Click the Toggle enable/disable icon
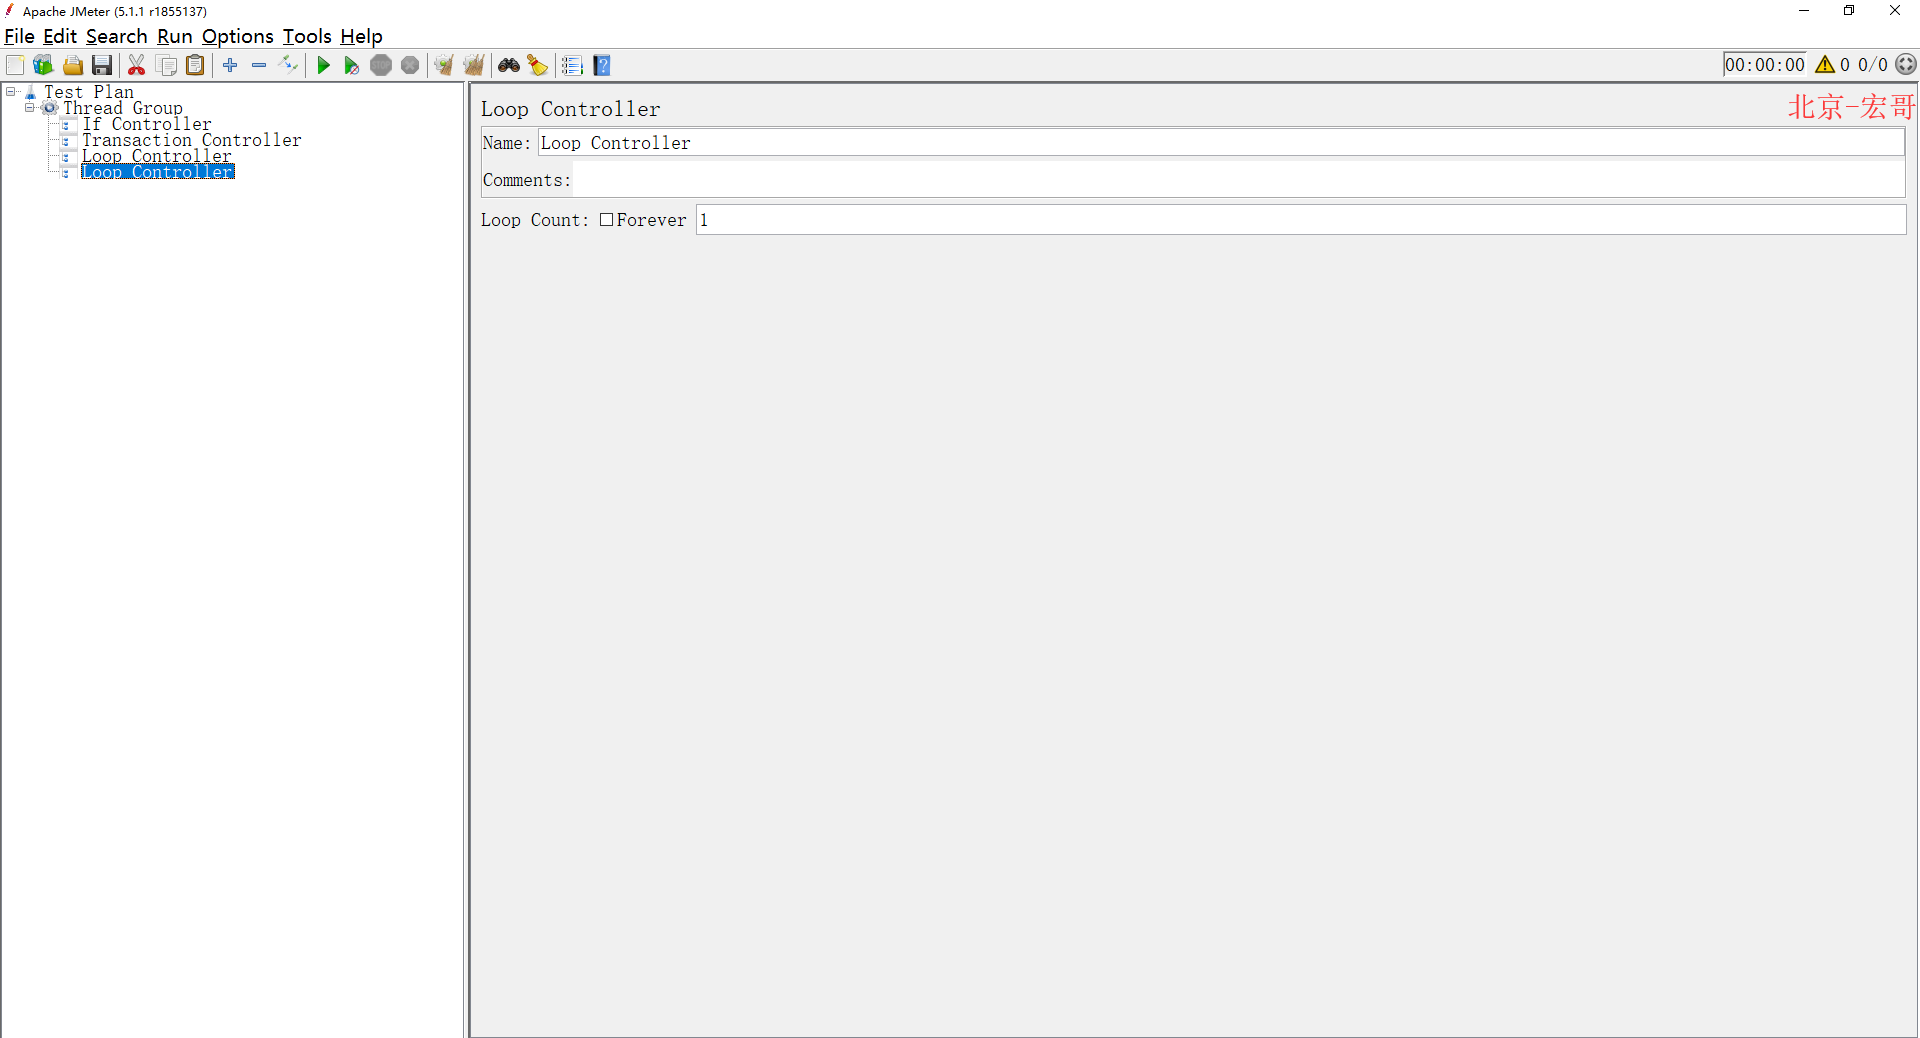The height and width of the screenshot is (1038, 1920). pyautogui.click(x=288, y=65)
